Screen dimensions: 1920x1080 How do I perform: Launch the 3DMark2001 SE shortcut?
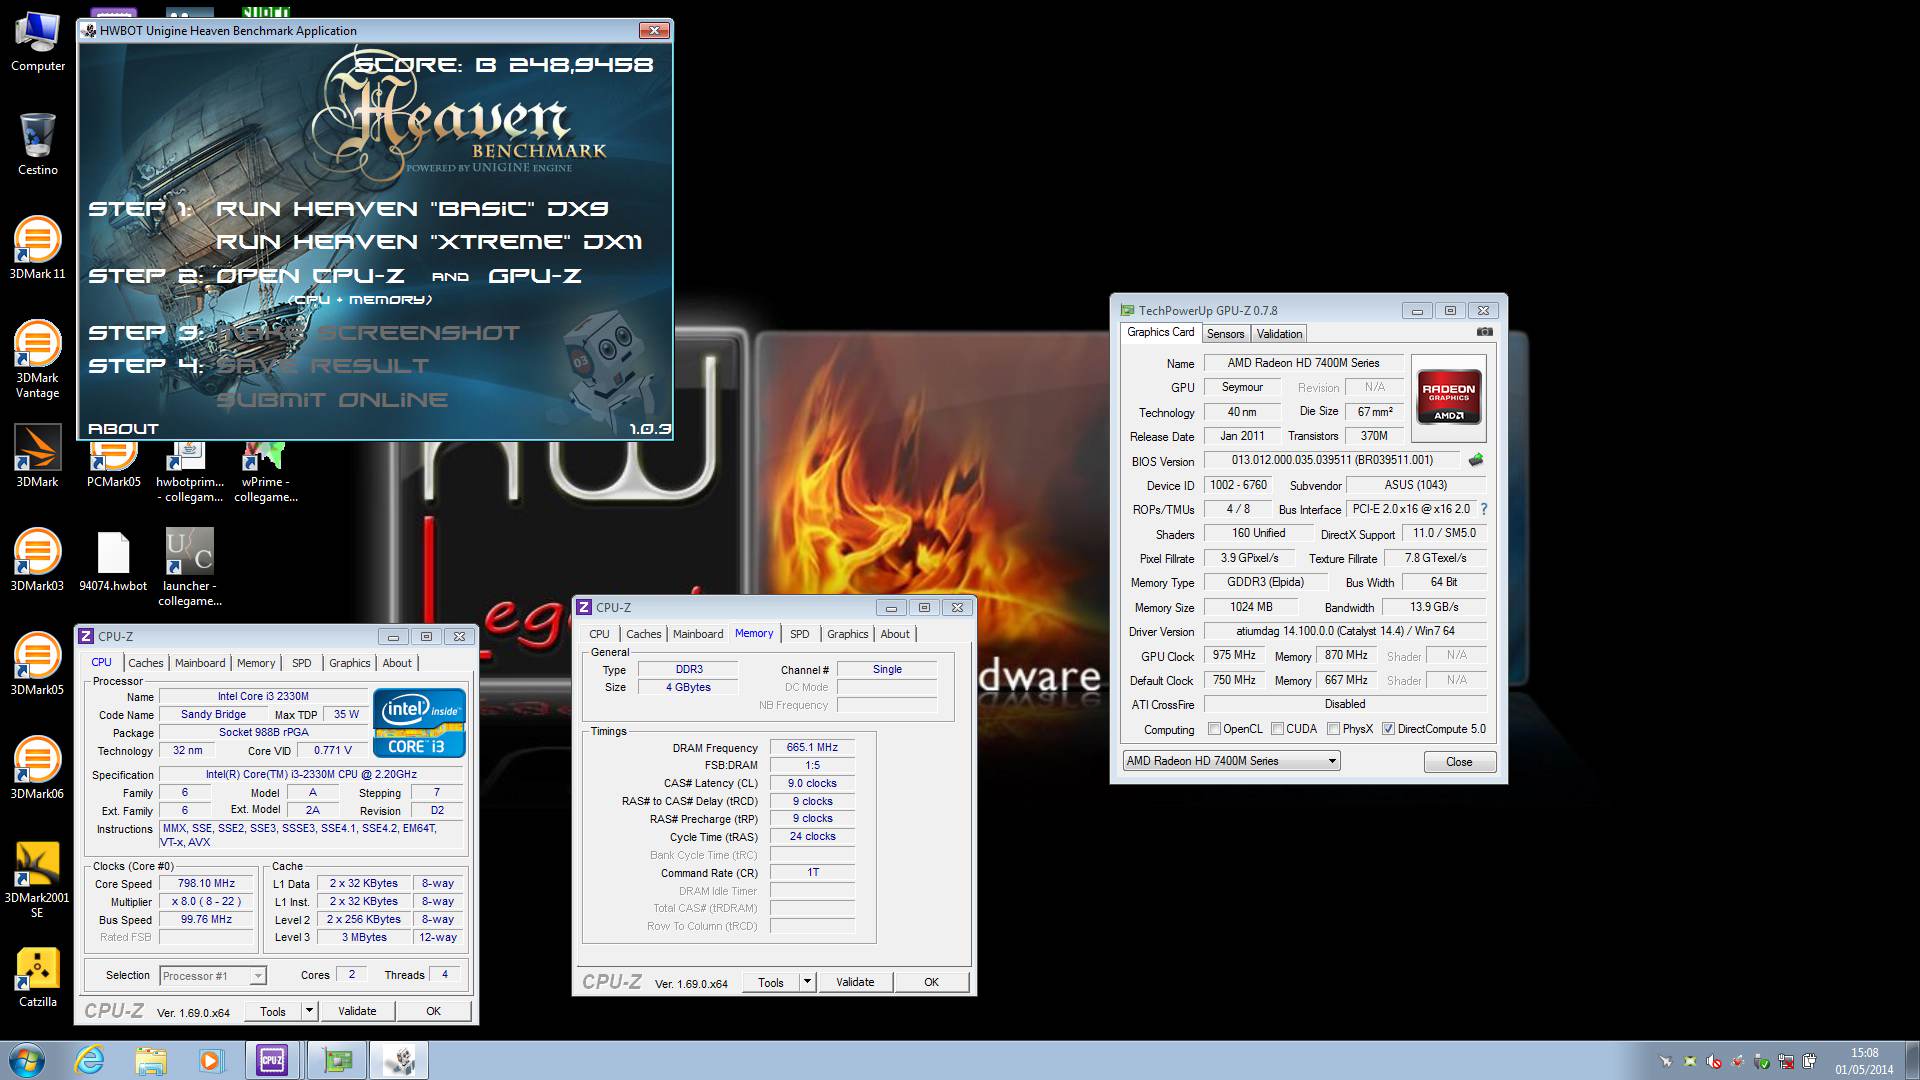click(x=37, y=879)
